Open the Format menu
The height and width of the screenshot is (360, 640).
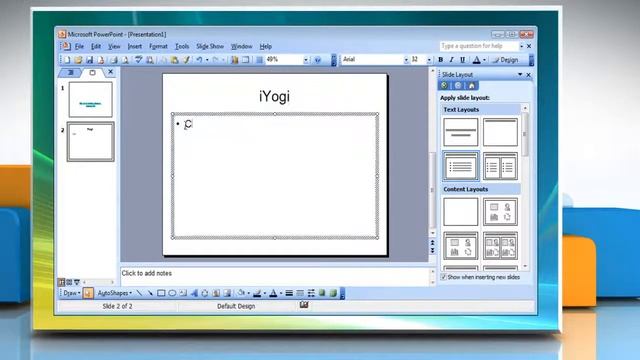pyautogui.click(x=158, y=47)
